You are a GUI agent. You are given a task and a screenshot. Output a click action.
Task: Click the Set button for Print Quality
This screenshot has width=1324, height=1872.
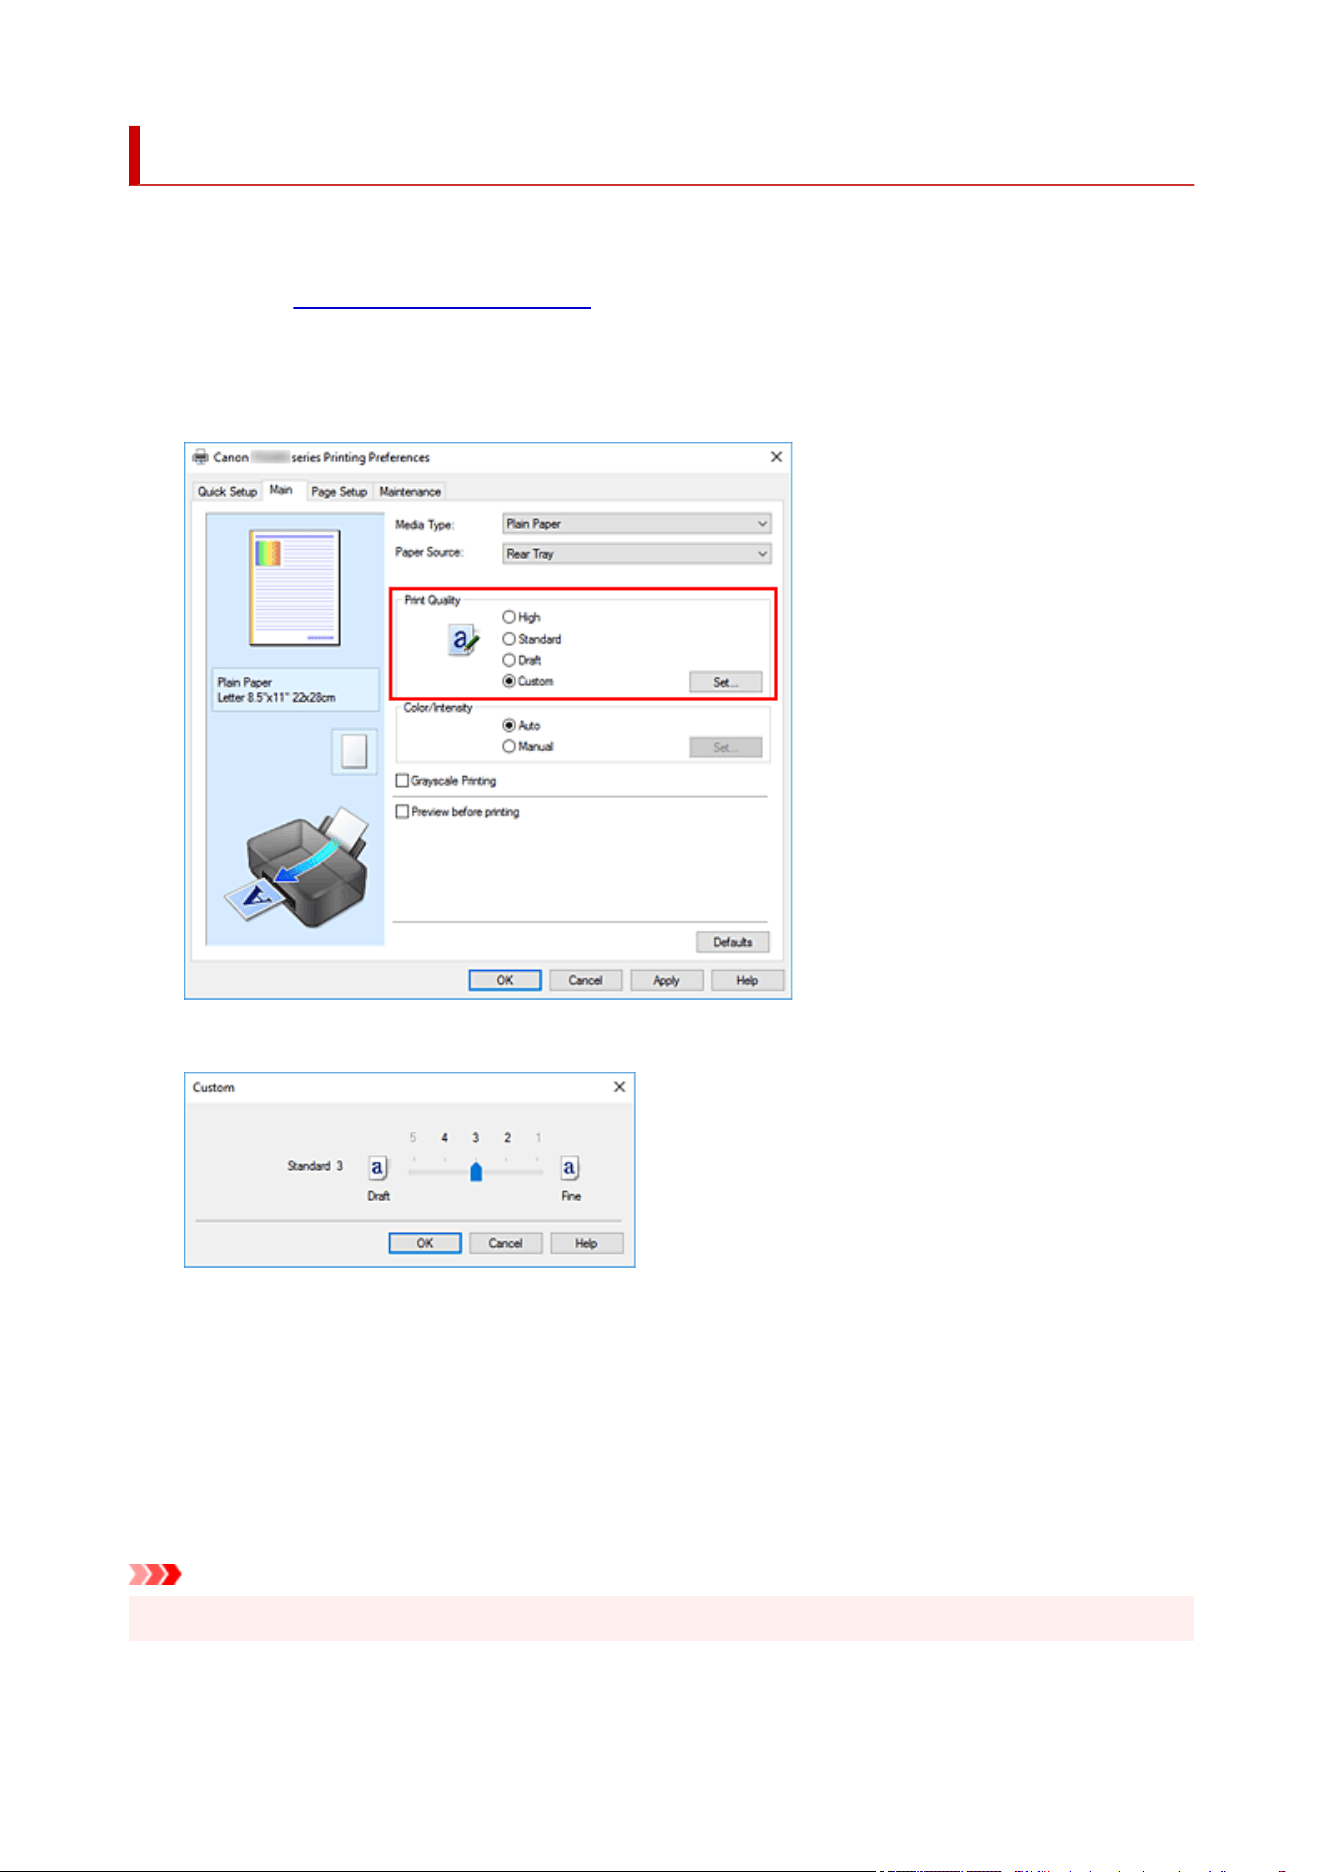(x=726, y=682)
